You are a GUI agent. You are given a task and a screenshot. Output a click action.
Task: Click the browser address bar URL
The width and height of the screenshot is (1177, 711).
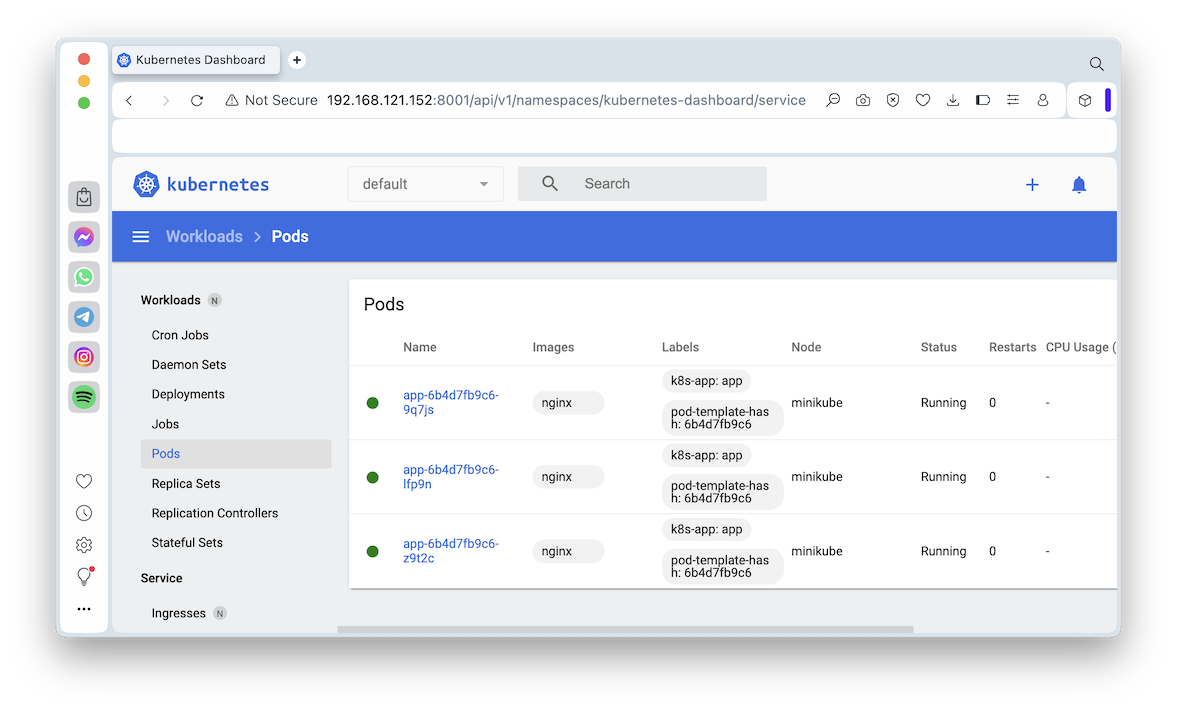[566, 100]
